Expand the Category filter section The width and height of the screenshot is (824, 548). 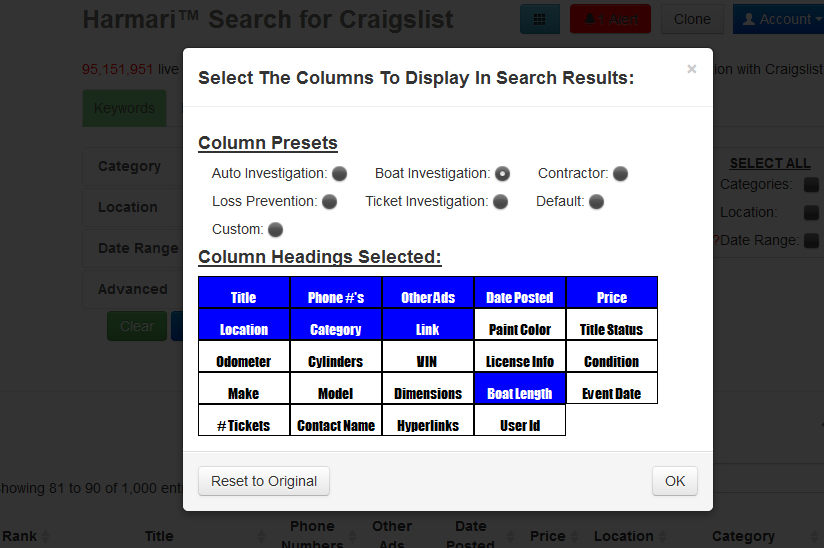click(132, 167)
